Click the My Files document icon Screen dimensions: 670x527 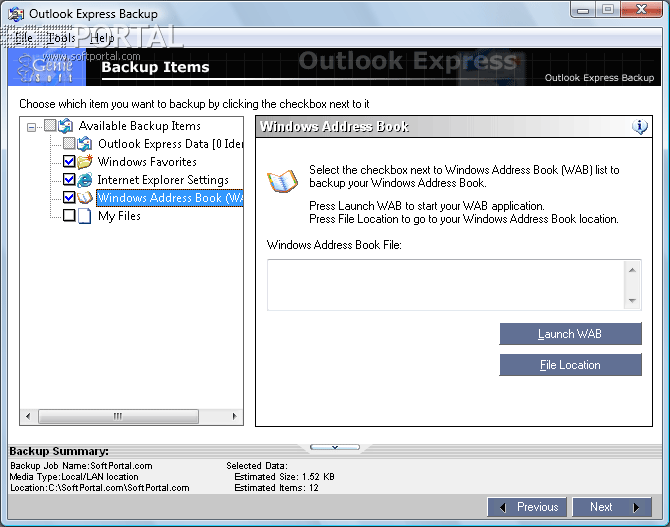85,216
